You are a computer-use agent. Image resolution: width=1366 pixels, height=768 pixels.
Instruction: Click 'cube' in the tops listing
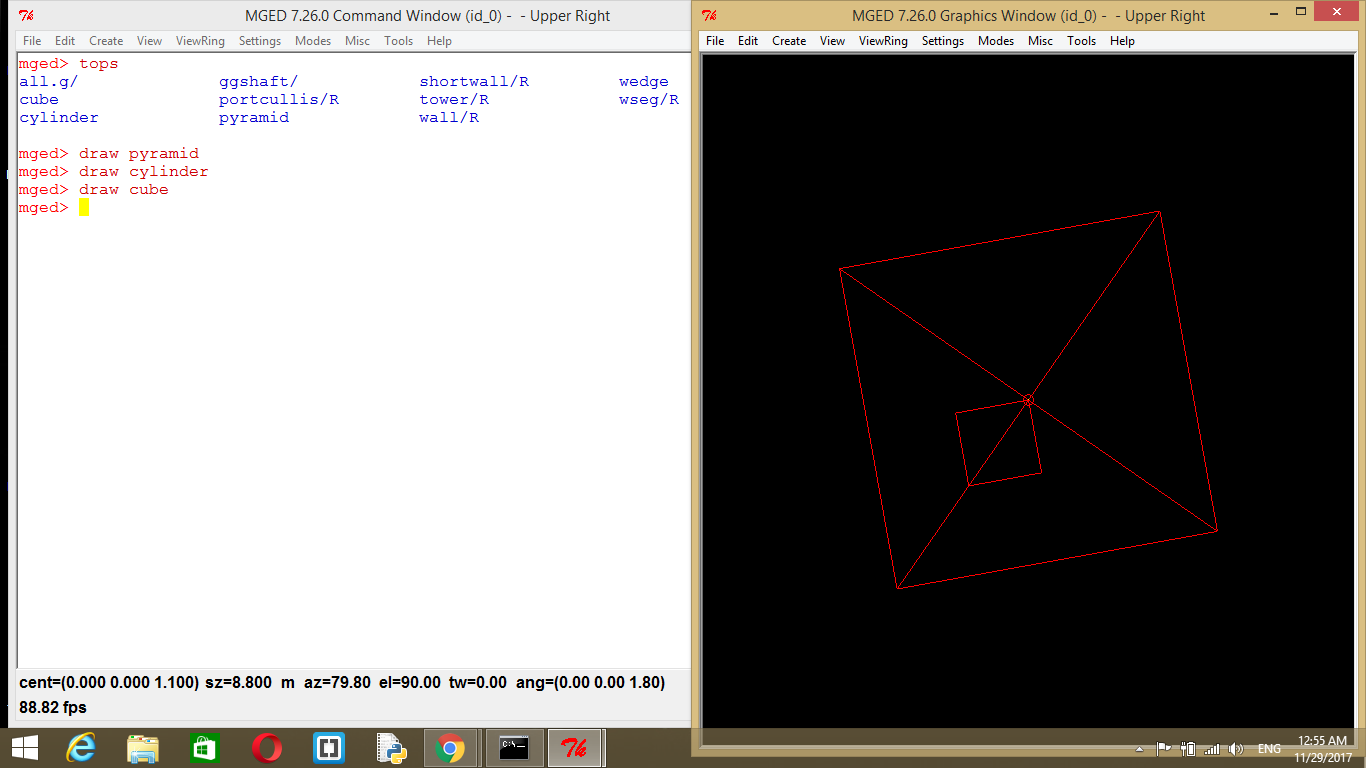click(x=39, y=100)
